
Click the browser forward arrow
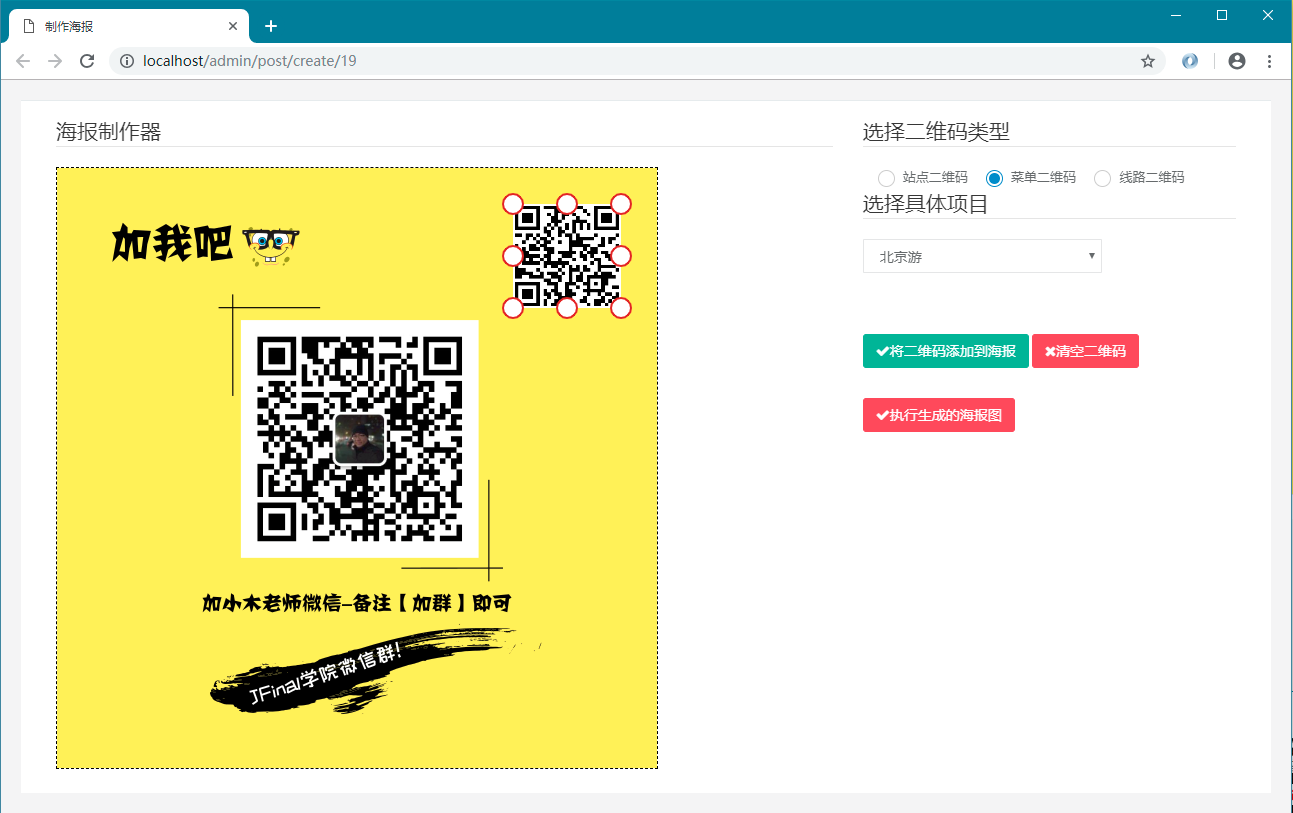(55, 61)
